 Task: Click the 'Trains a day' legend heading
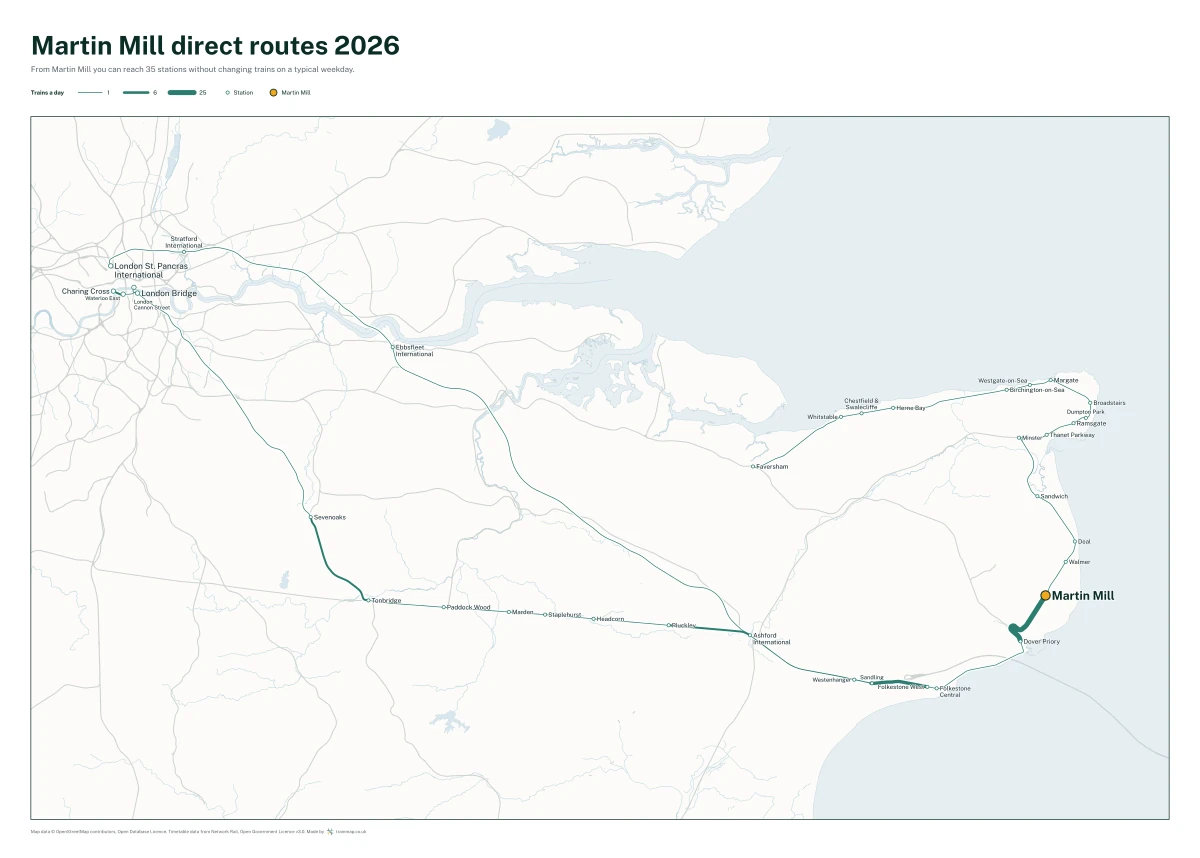click(47, 92)
